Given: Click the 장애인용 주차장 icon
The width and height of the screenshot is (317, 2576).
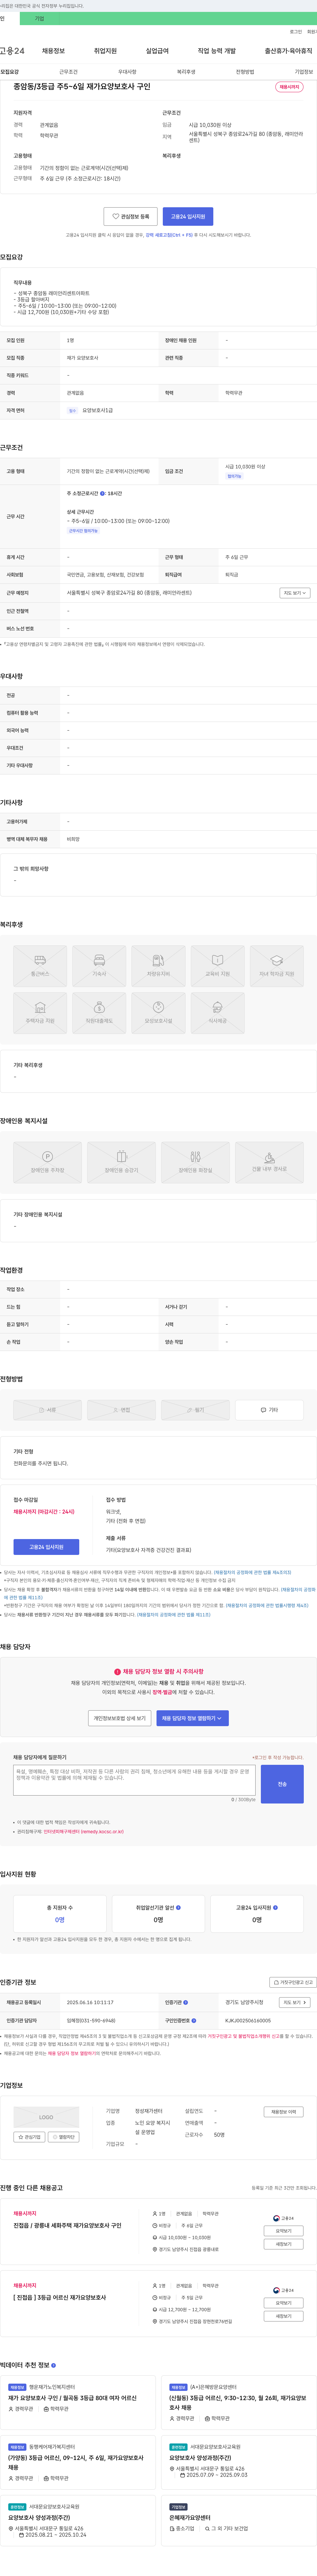Looking at the screenshot, I should (x=47, y=1162).
